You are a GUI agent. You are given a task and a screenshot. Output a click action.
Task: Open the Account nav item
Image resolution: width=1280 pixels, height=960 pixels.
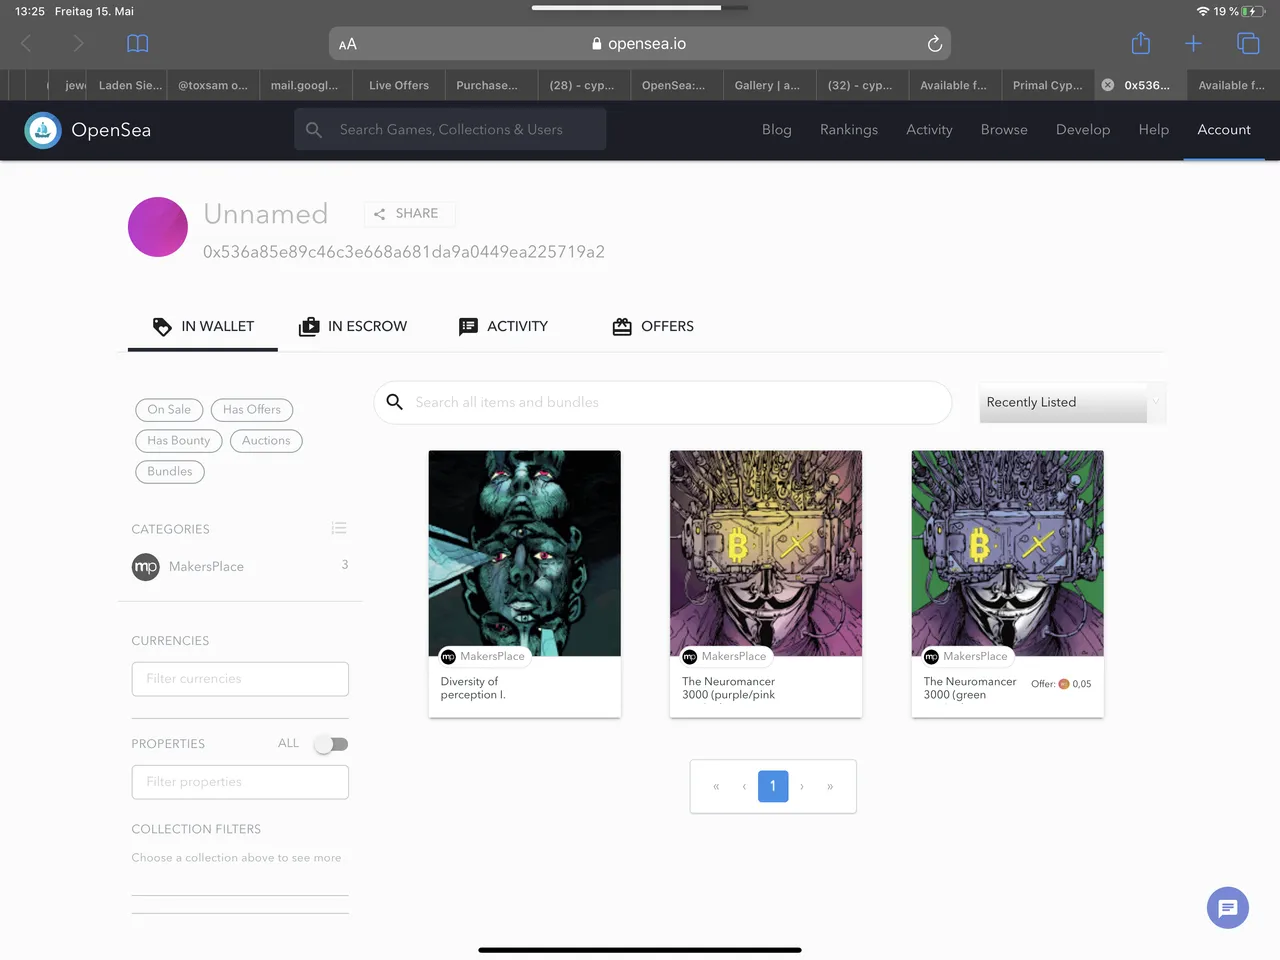1224,130
